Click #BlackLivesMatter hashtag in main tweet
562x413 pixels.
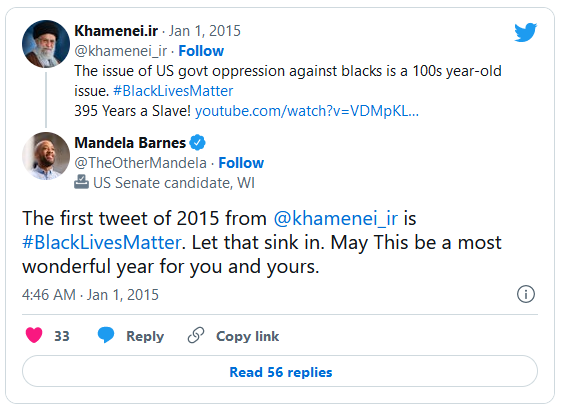coord(102,243)
